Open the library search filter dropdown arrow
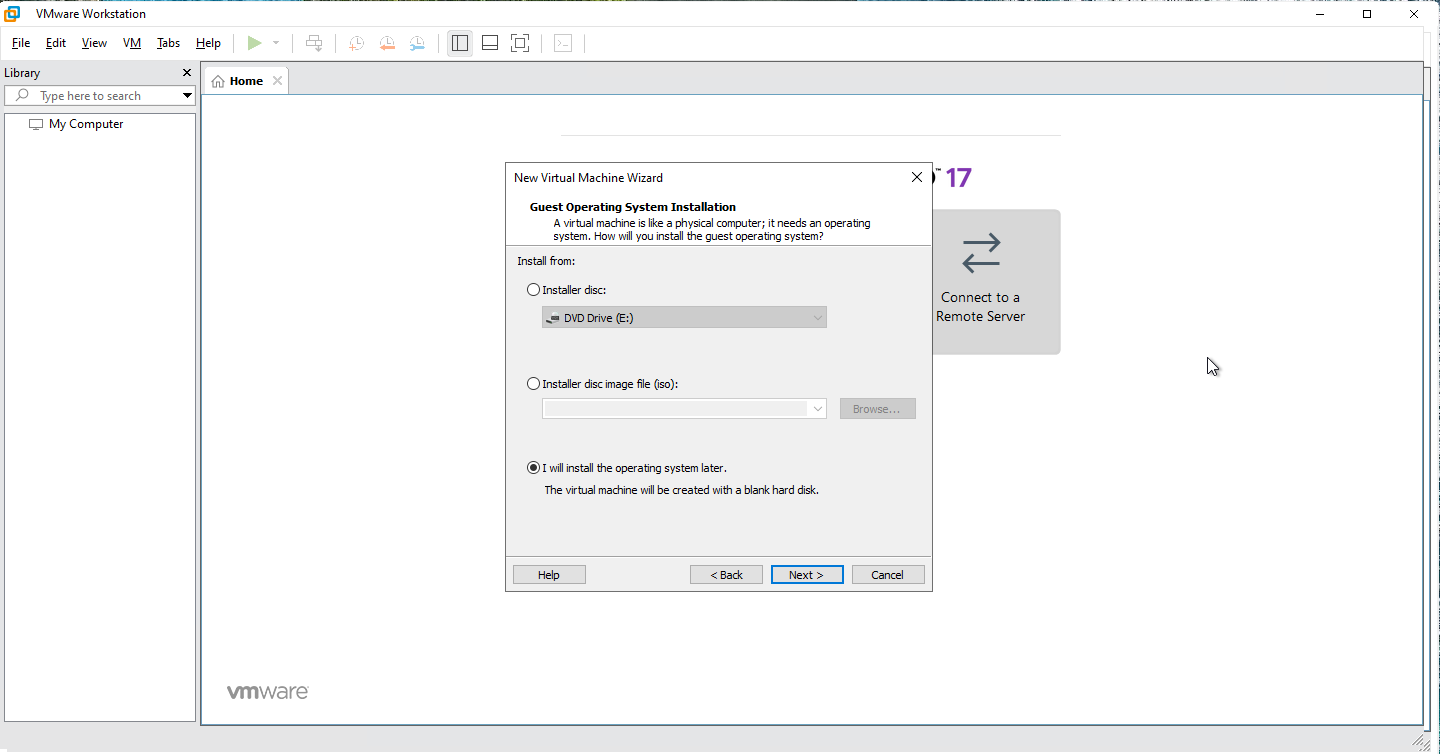 coord(187,96)
